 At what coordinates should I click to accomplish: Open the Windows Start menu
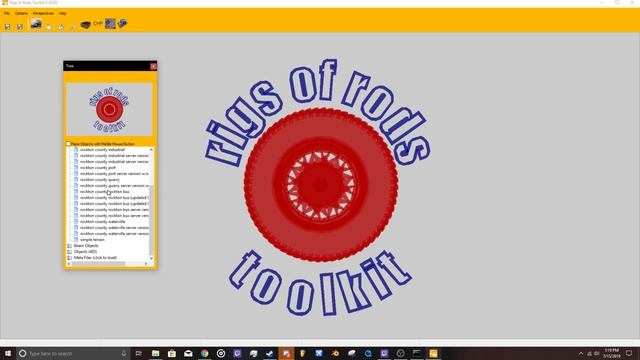[x=8, y=353]
